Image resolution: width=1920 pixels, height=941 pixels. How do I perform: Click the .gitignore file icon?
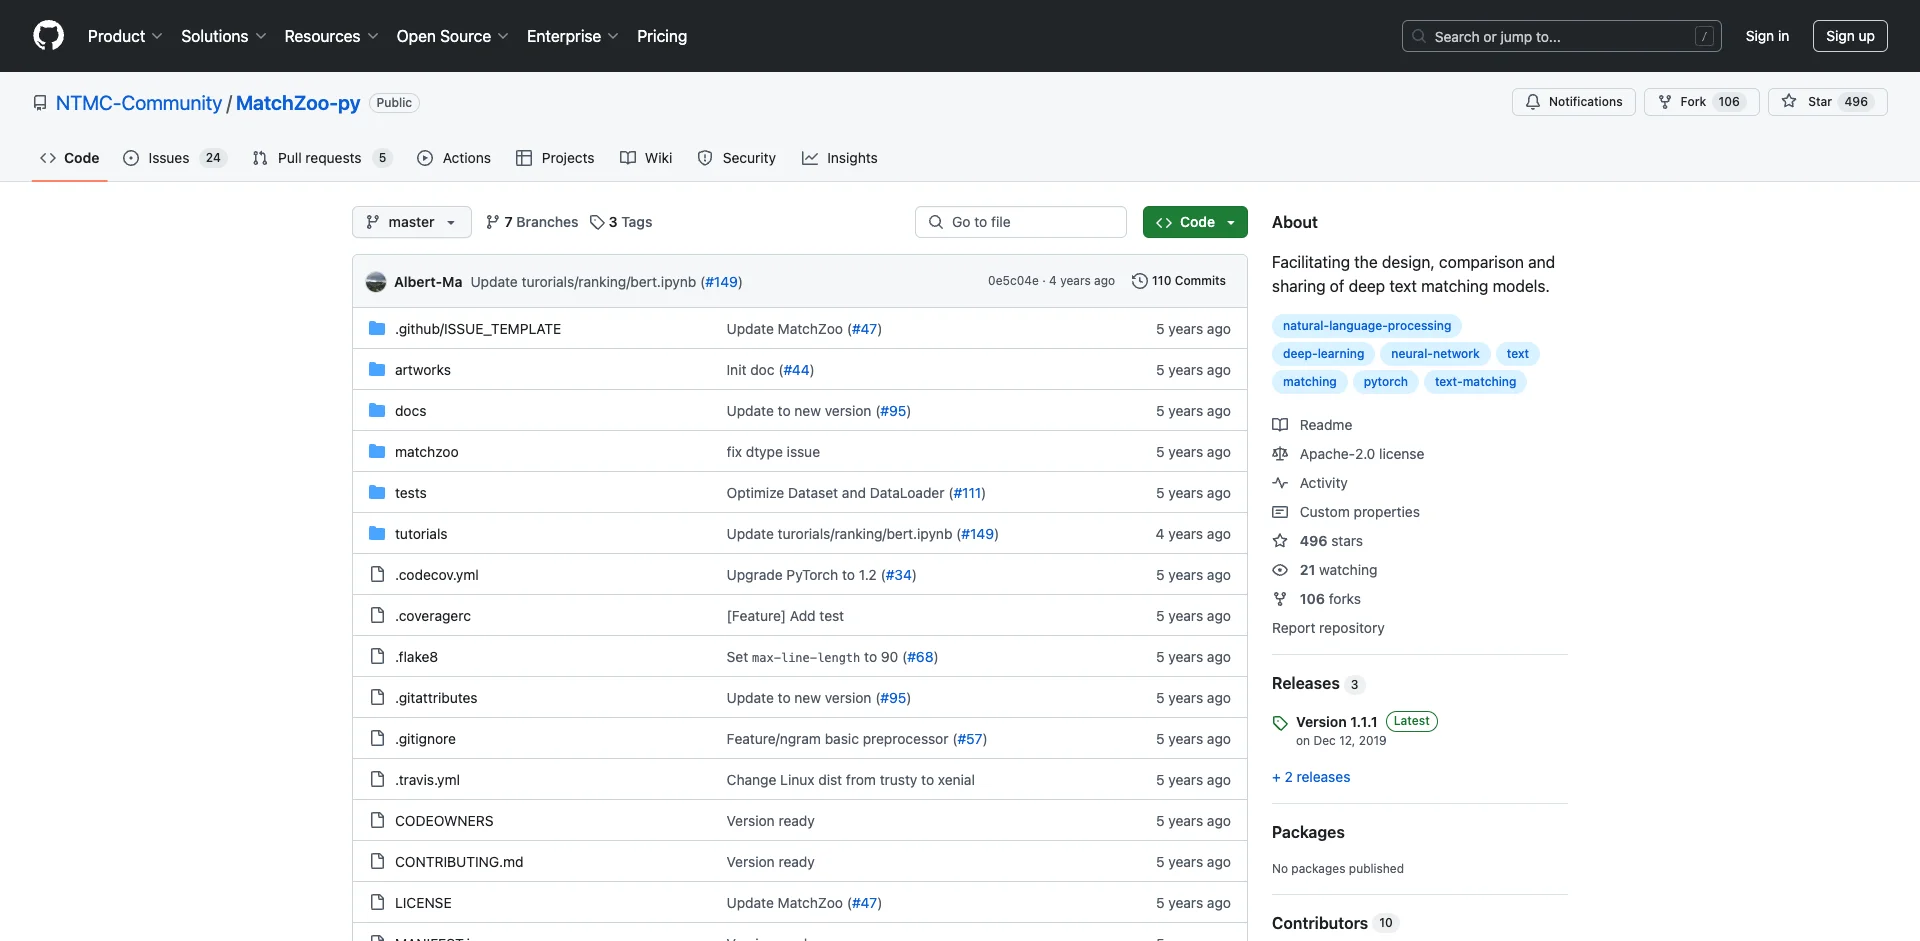tap(377, 738)
